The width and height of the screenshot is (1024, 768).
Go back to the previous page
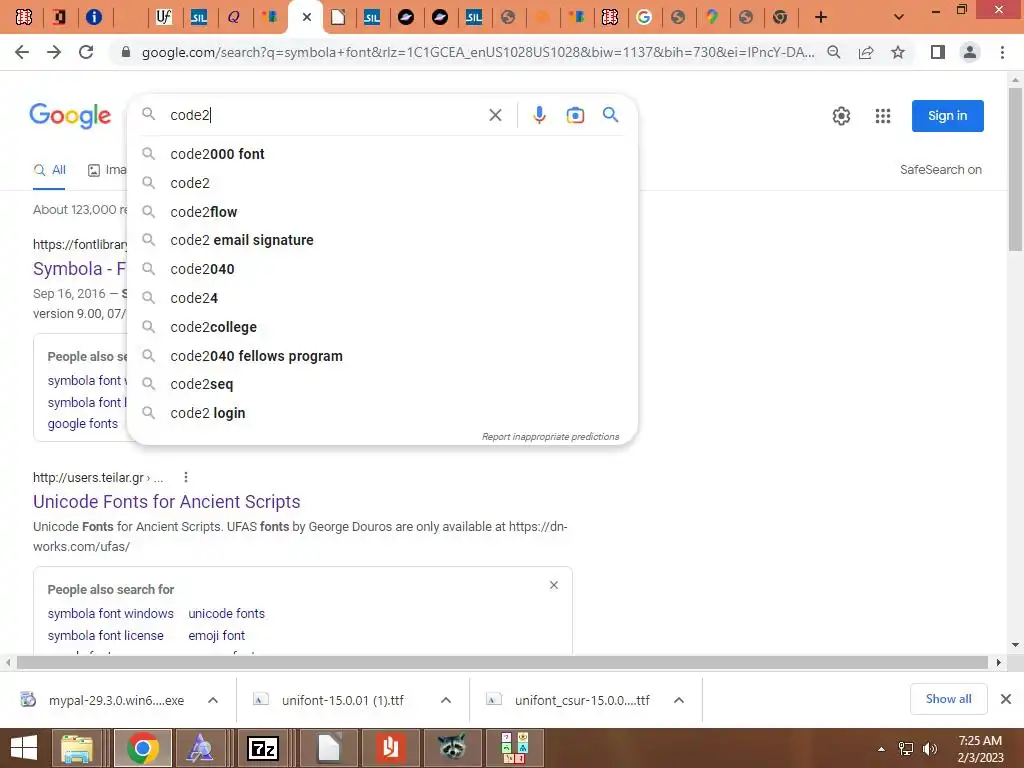point(22,52)
